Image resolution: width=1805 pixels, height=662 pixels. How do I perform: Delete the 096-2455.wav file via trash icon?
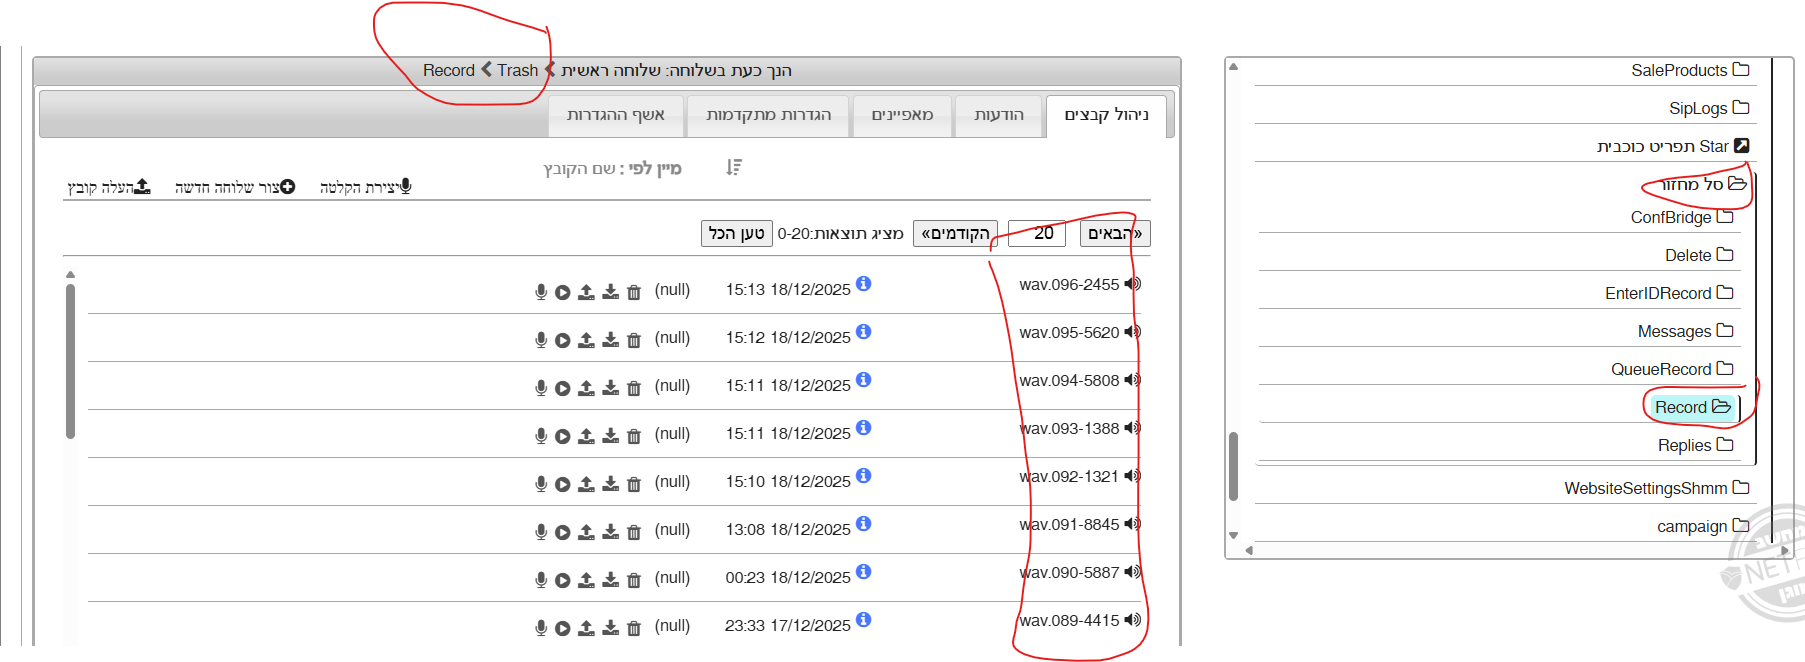click(634, 292)
